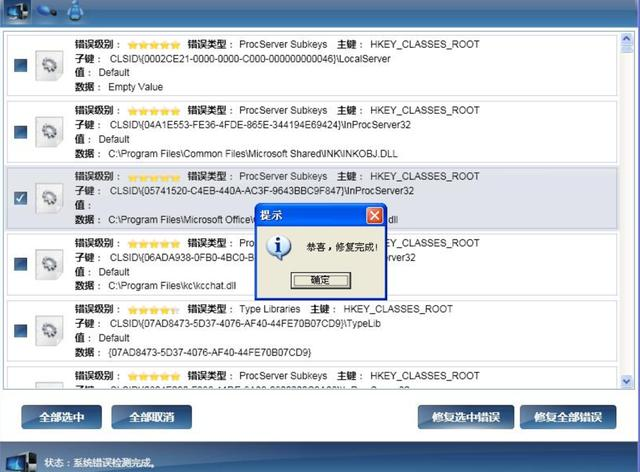
Task: Click the blue person figure icon in toolbar
Action: pos(75,10)
